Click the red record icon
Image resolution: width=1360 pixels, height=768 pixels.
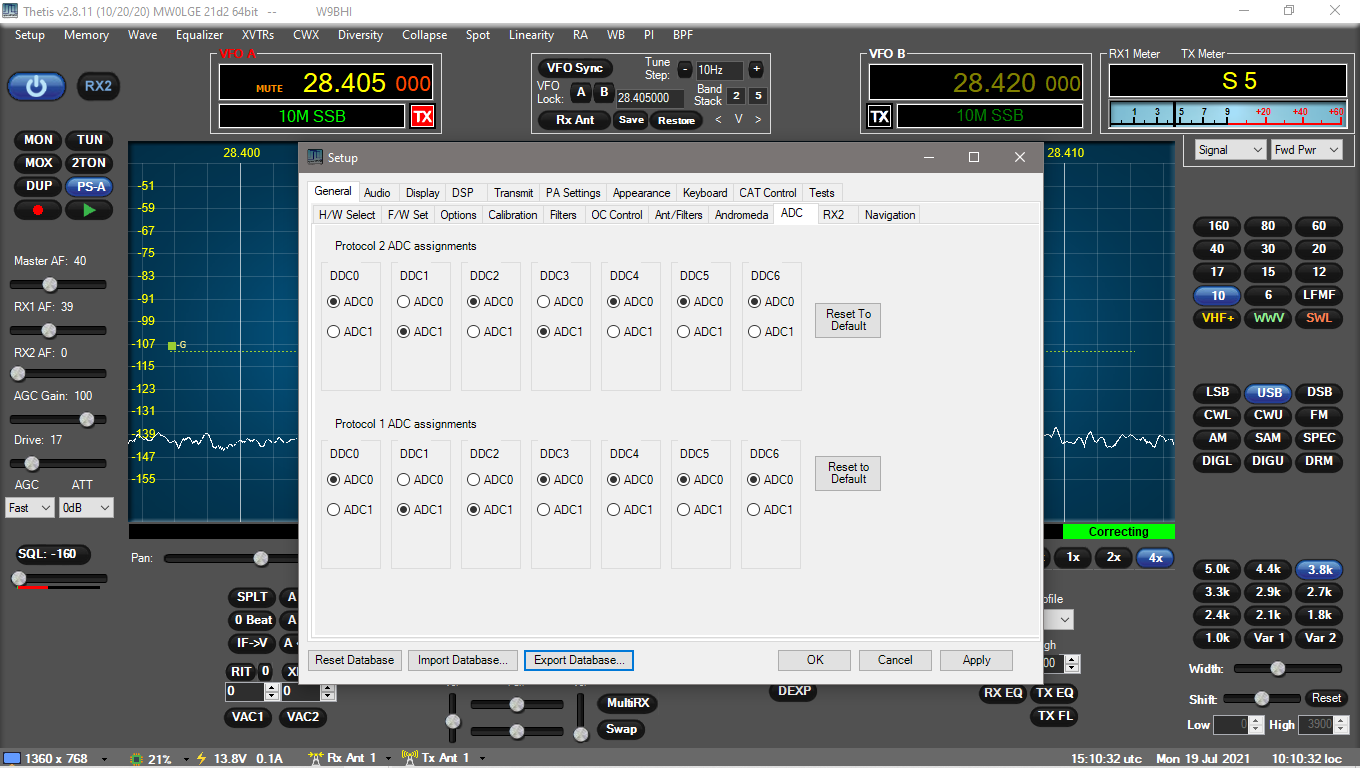(38, 209)
